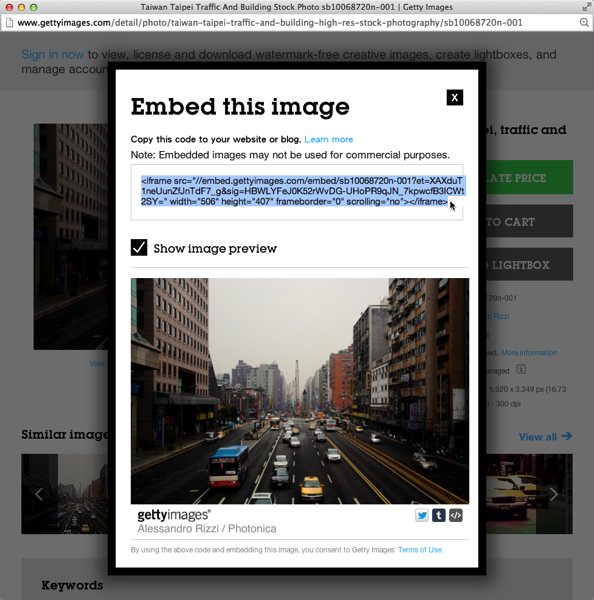Click the window fullscreen arrows icon
This screenshot has height=600, width=594.
[586, 7]
